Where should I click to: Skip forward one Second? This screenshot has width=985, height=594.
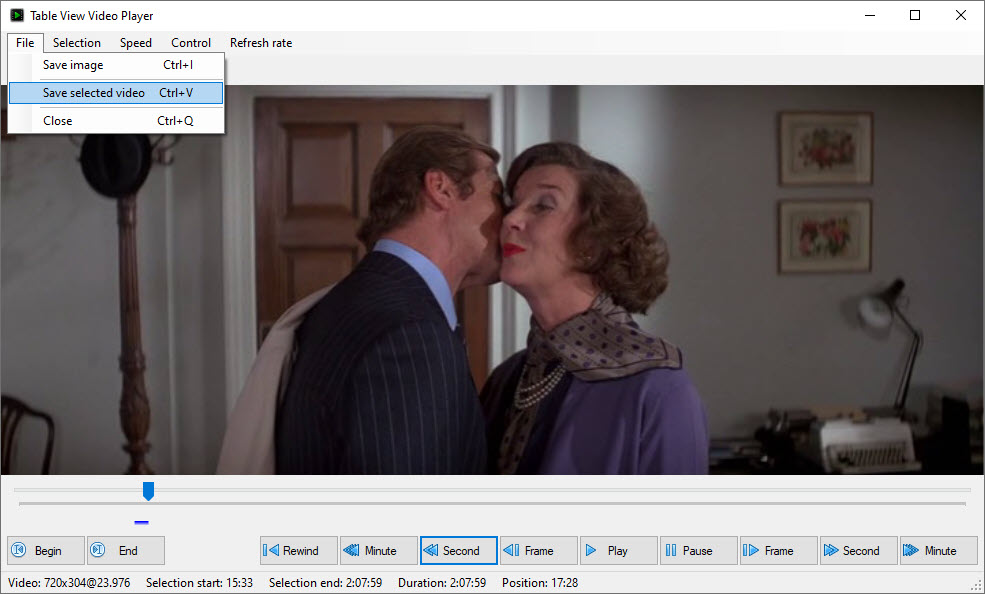859,551
